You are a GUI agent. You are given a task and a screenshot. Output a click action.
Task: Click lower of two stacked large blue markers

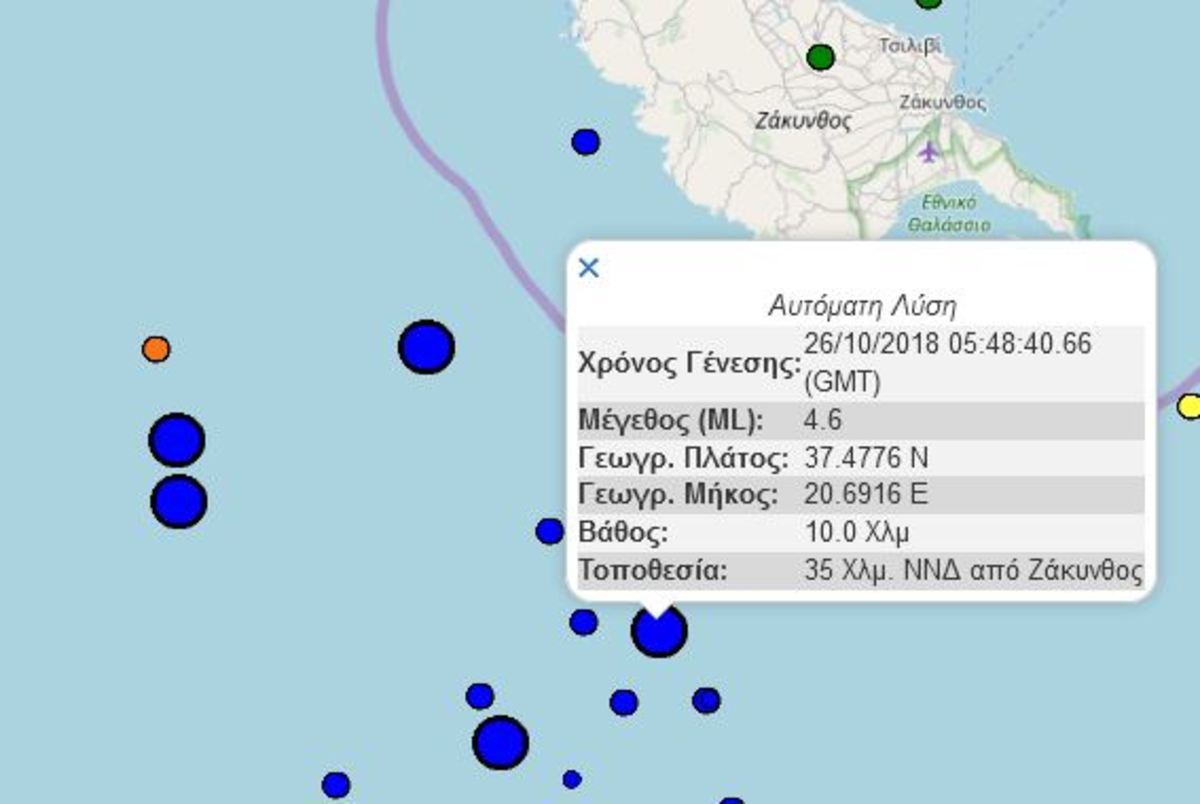point(179,501)
